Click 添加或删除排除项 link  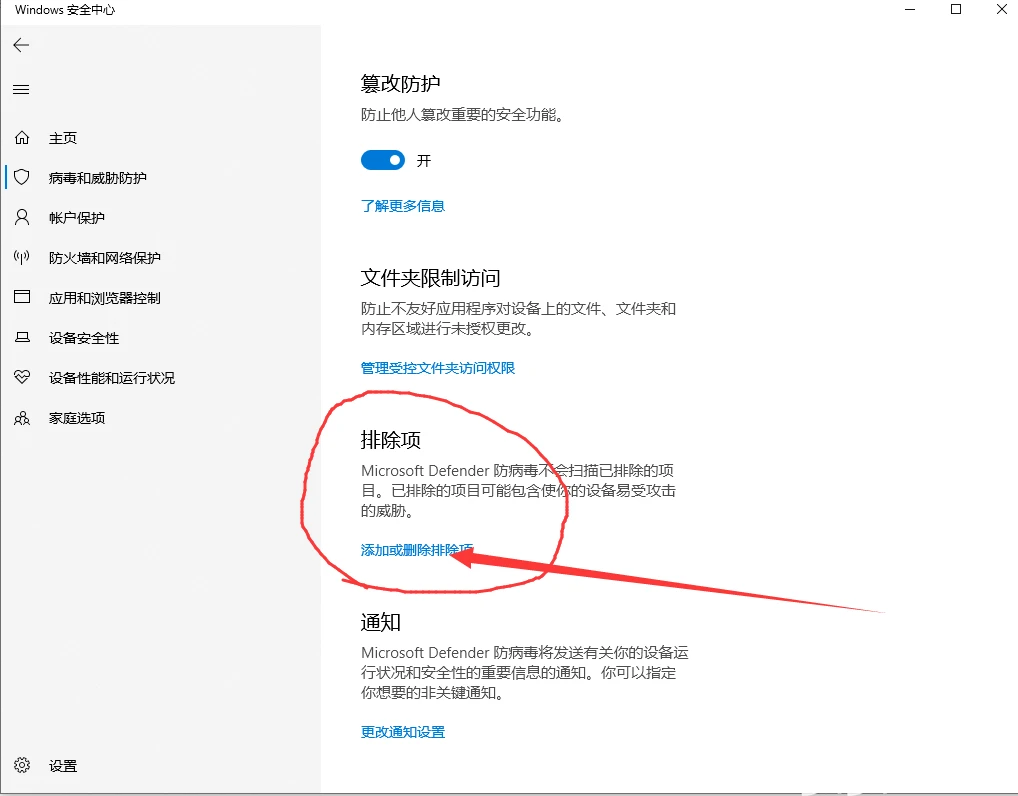tap(417, 550)
